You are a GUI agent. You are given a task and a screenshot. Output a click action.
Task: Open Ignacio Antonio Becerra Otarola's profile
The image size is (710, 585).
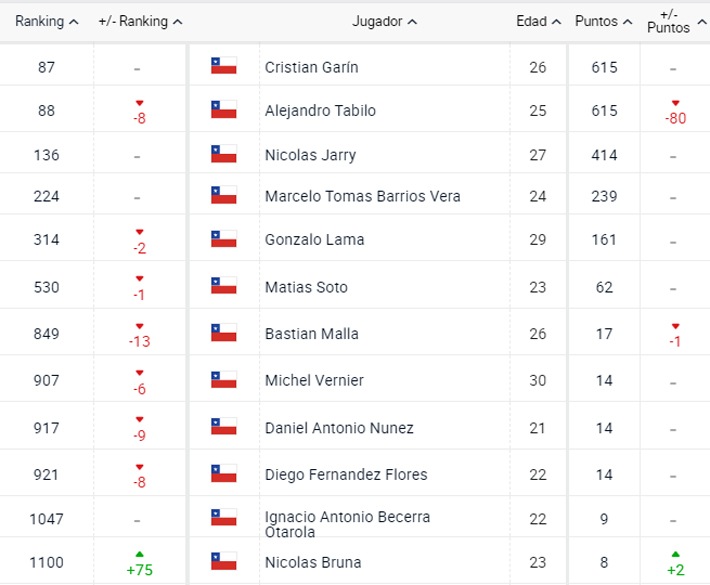[x=347, y=523]
